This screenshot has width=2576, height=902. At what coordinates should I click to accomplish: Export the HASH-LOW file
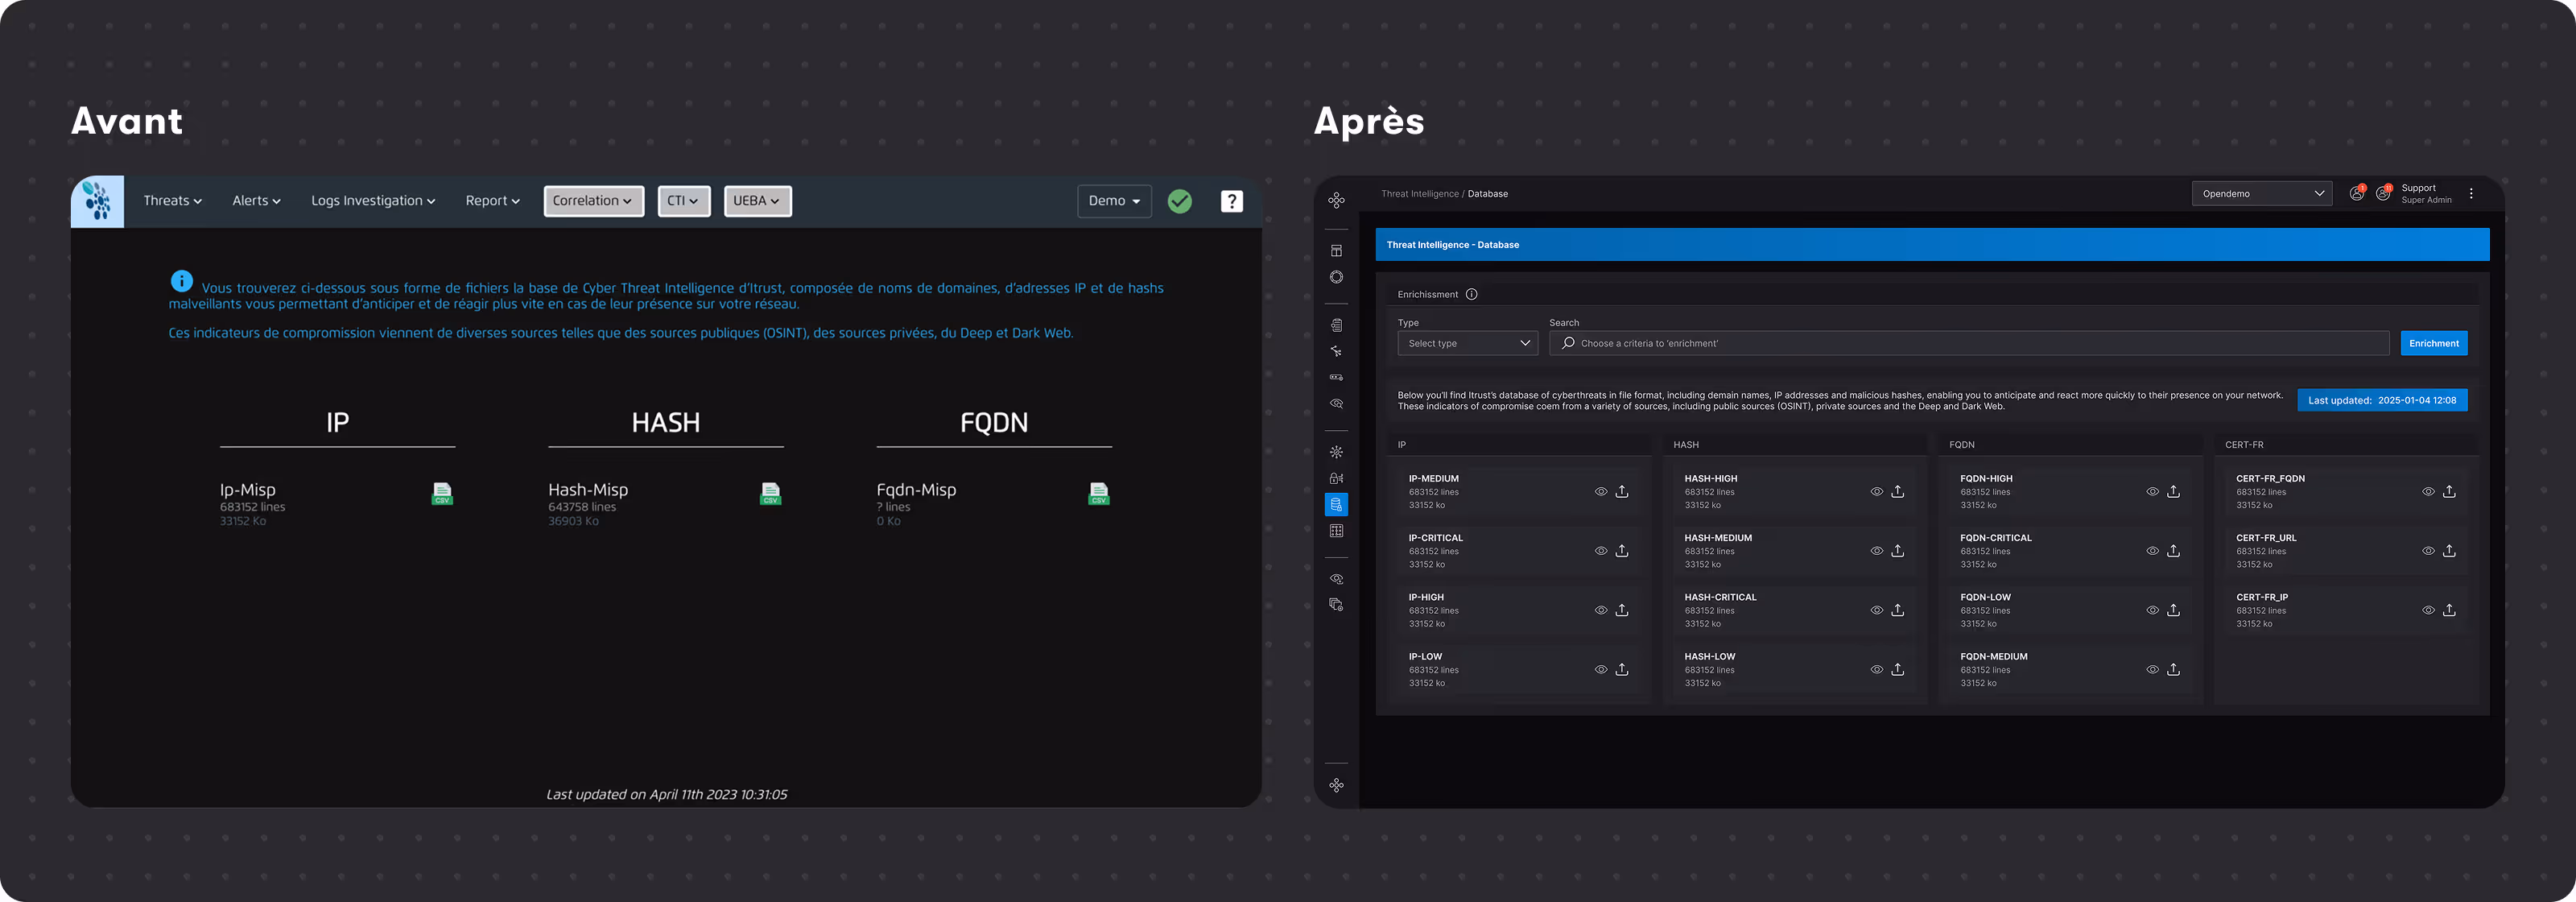[1898, 670]
